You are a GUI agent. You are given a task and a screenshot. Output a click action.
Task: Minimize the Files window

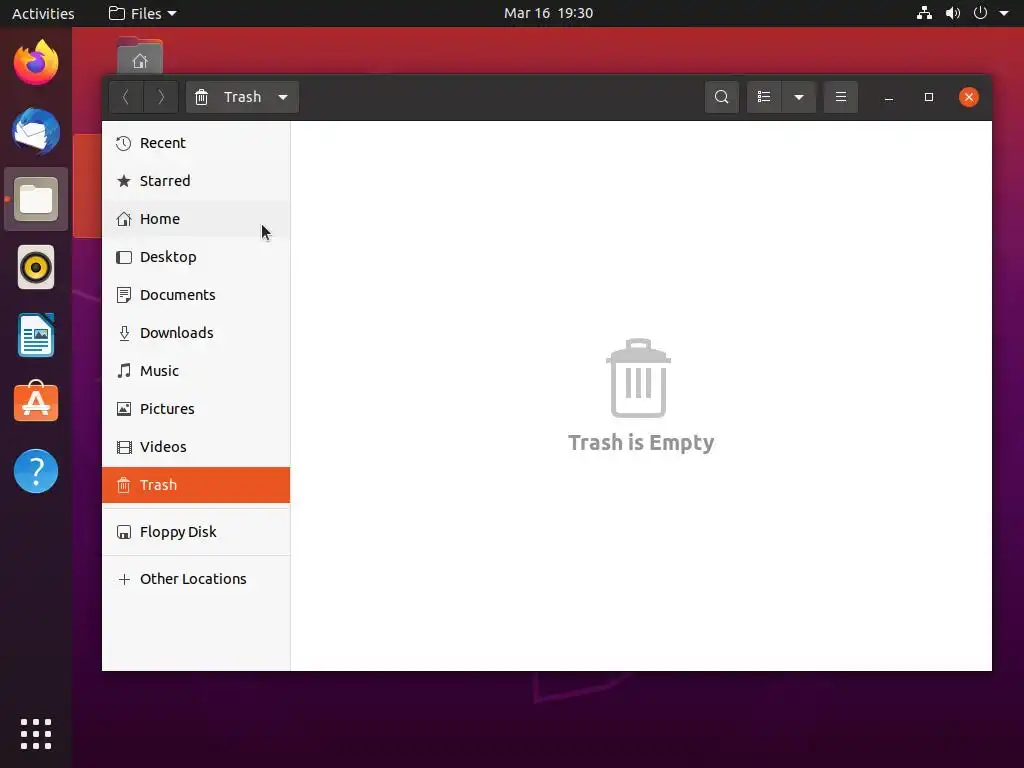point(889,97)
